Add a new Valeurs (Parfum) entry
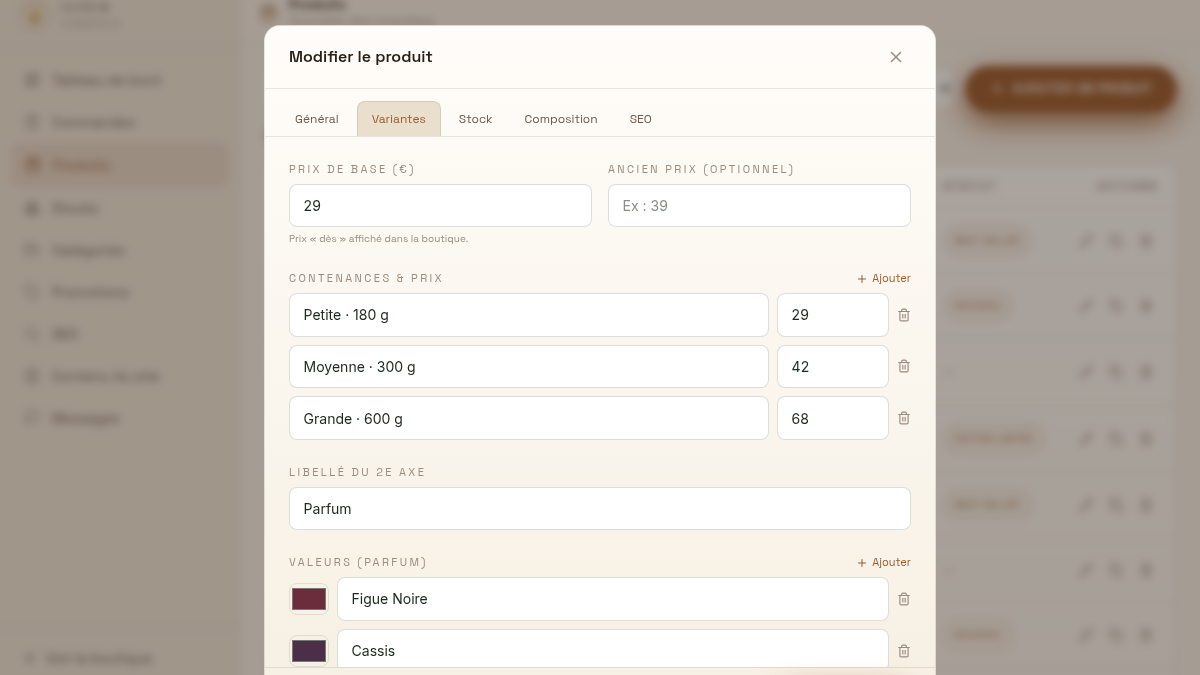 click(x=884, y=562)
